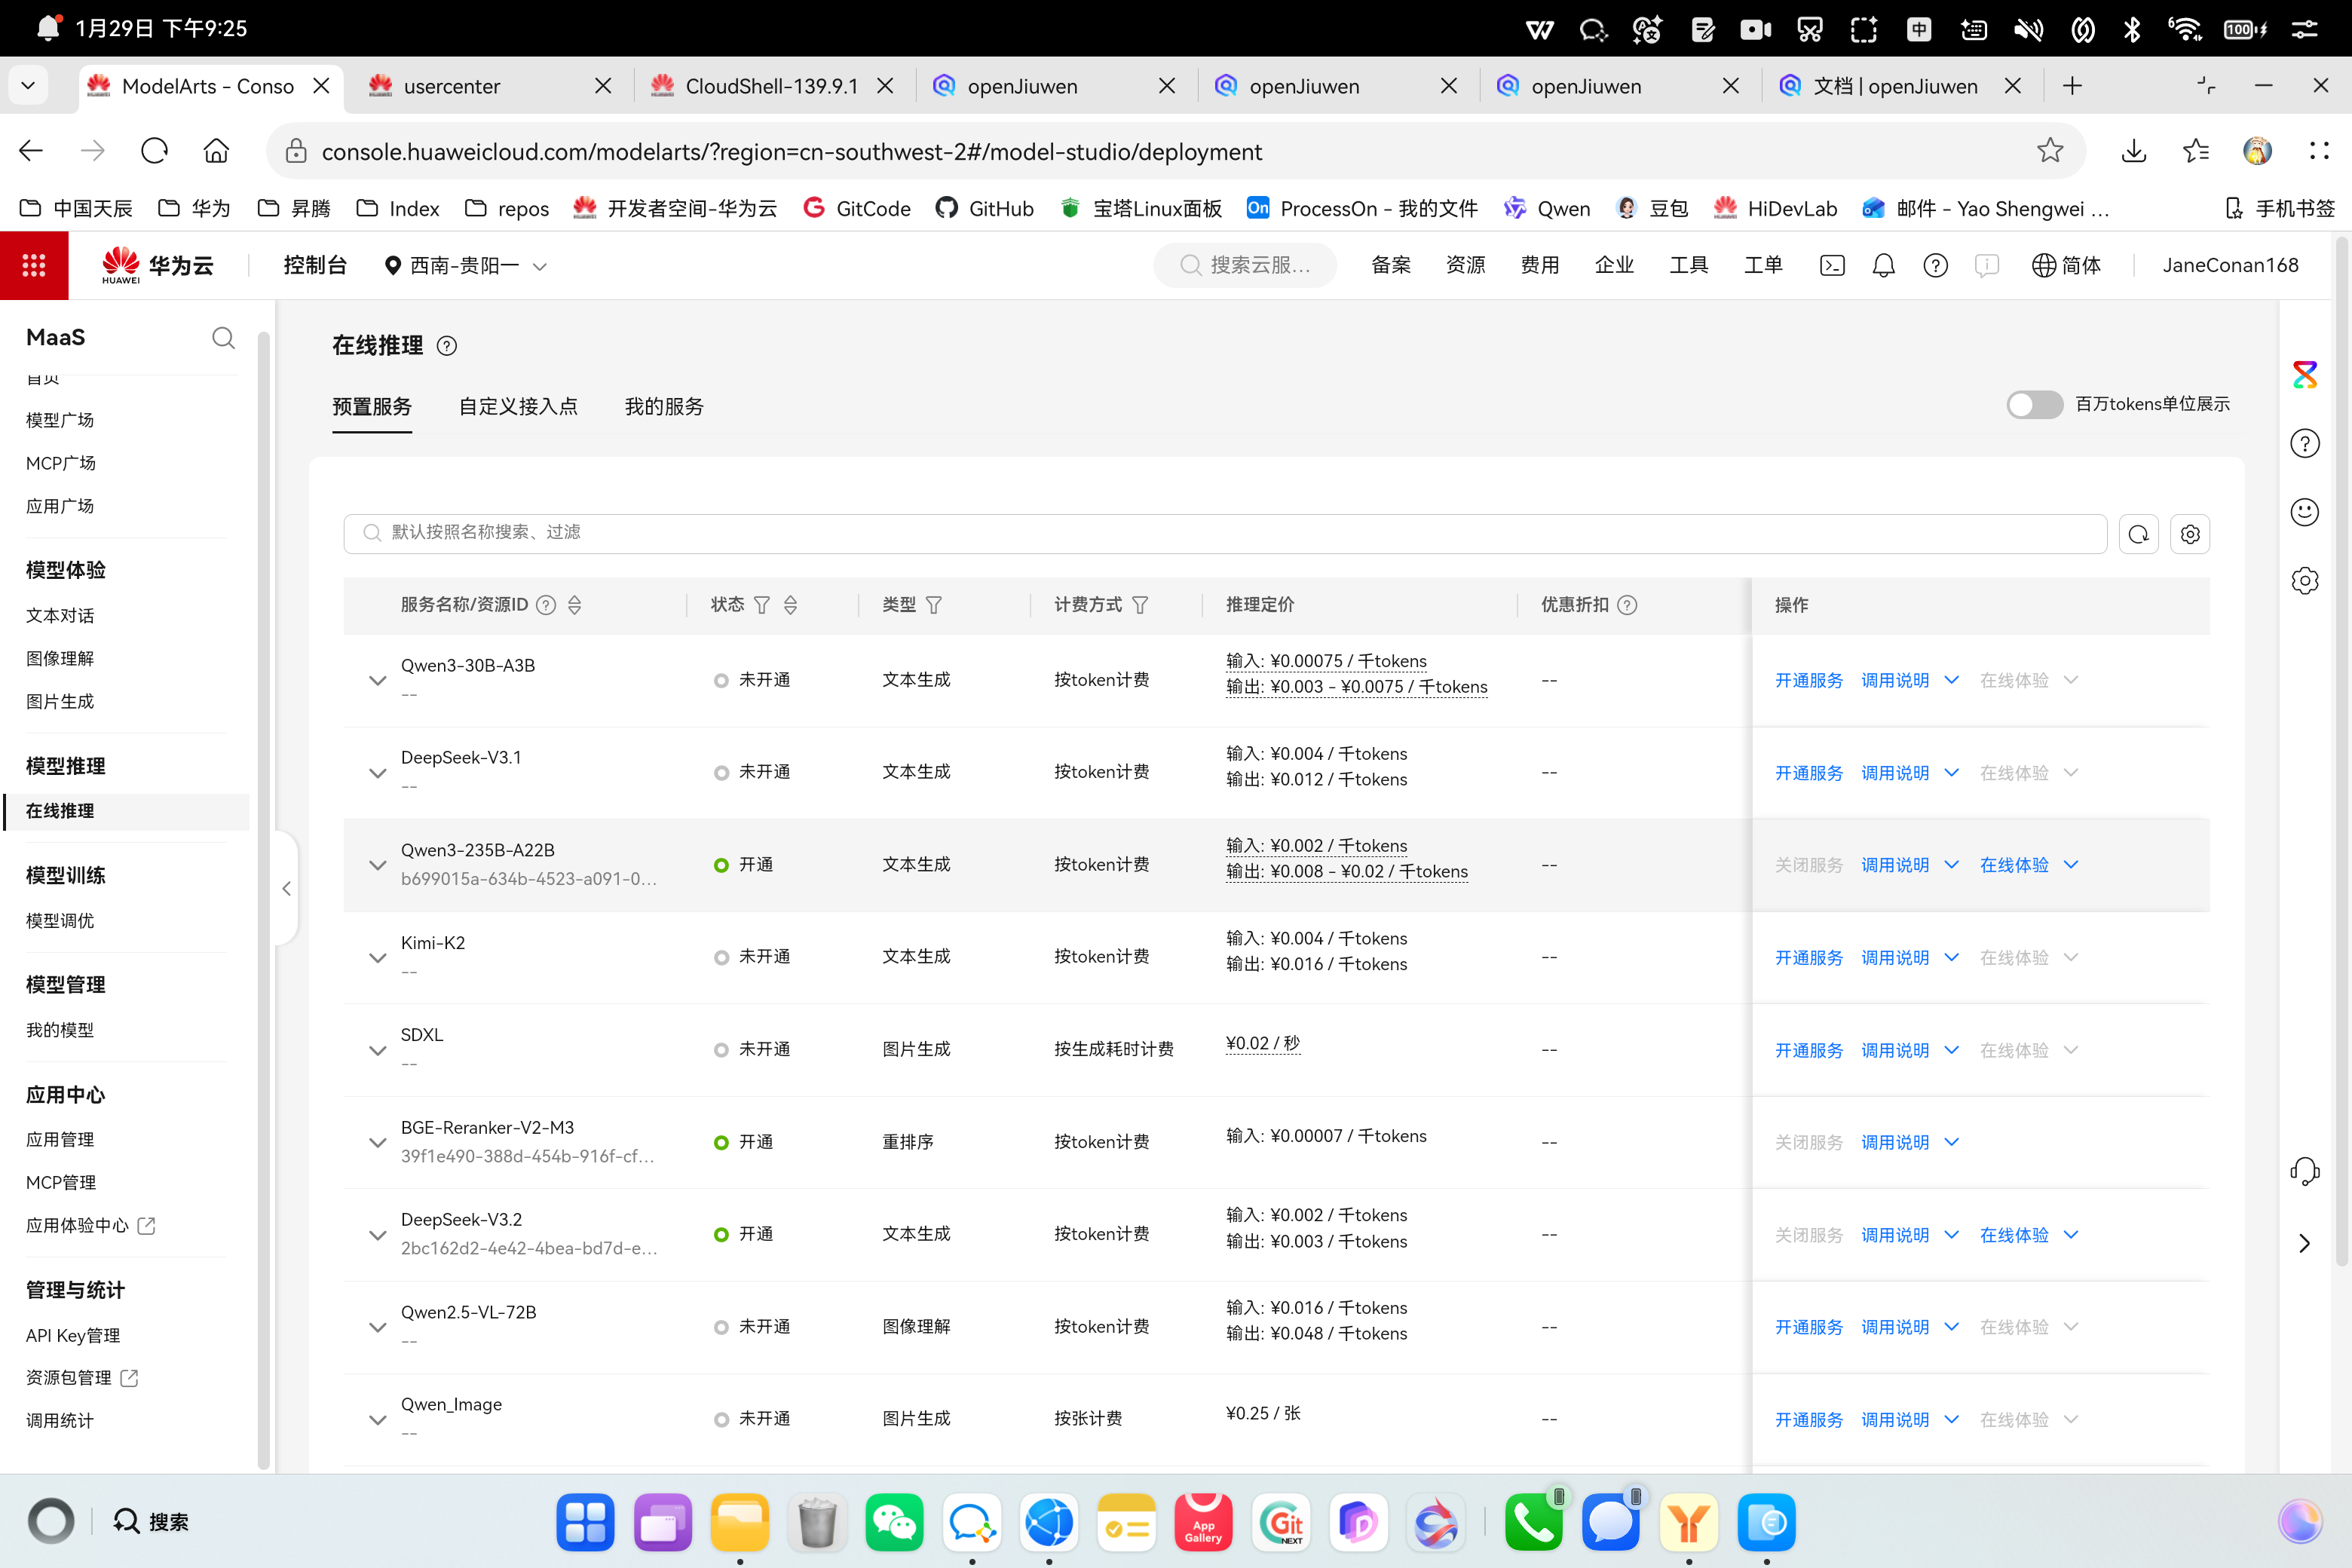This screenshot has width=2352, height=1568.
Task: Expand the DeepSeek-V3.2 row details
Action: click(377, 1235)
